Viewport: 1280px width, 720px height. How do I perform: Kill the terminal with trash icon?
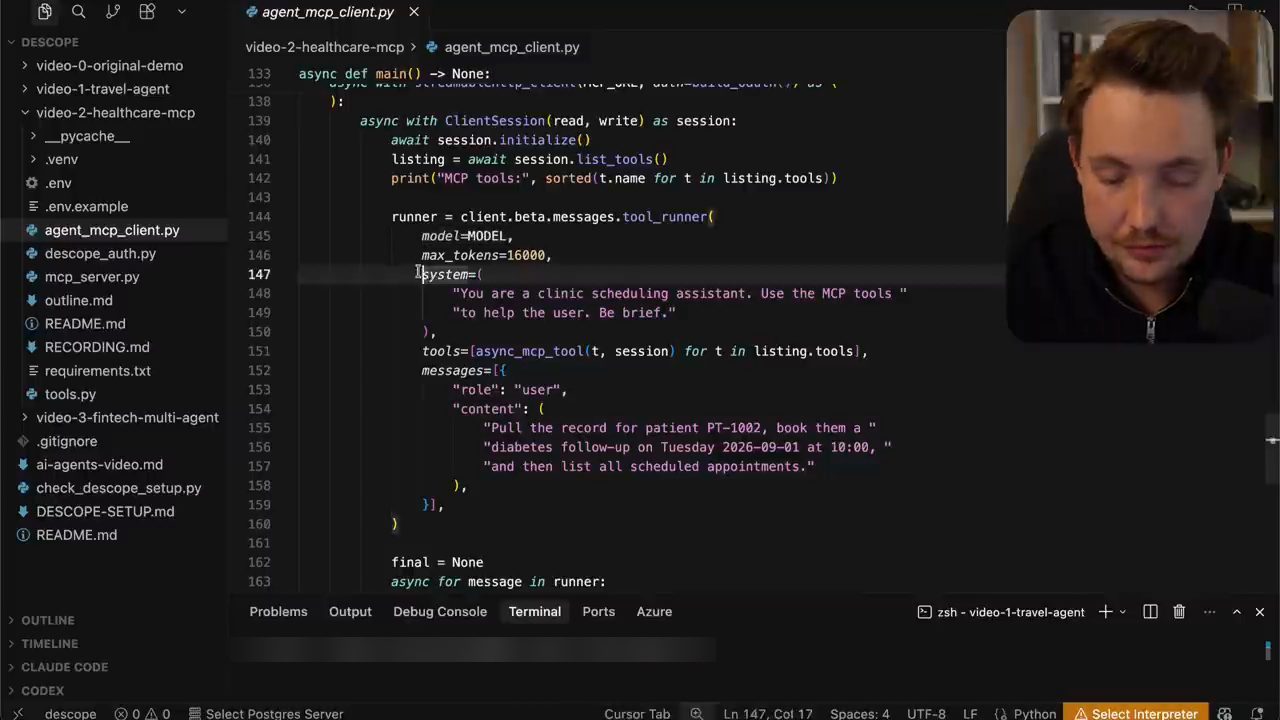(1179, 612)
